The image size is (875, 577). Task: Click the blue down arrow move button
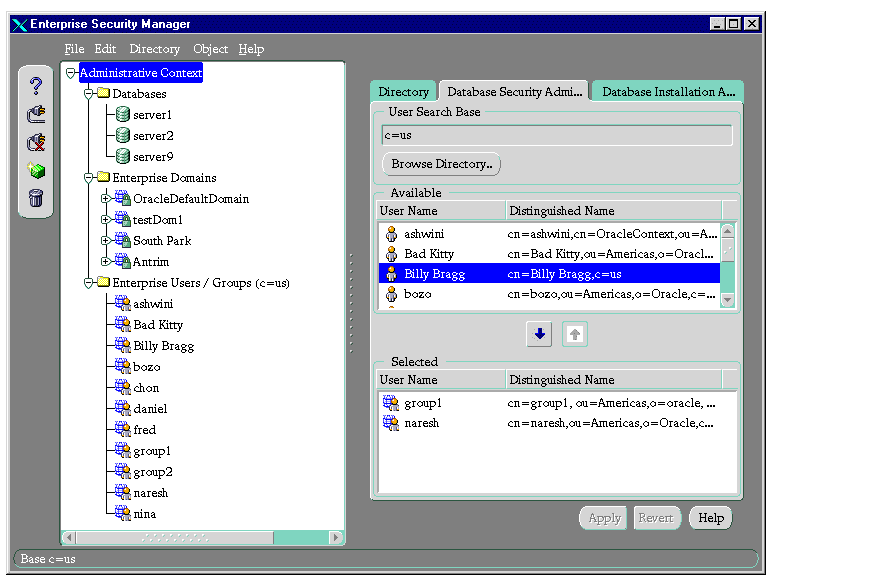click(x=539, y=335)
